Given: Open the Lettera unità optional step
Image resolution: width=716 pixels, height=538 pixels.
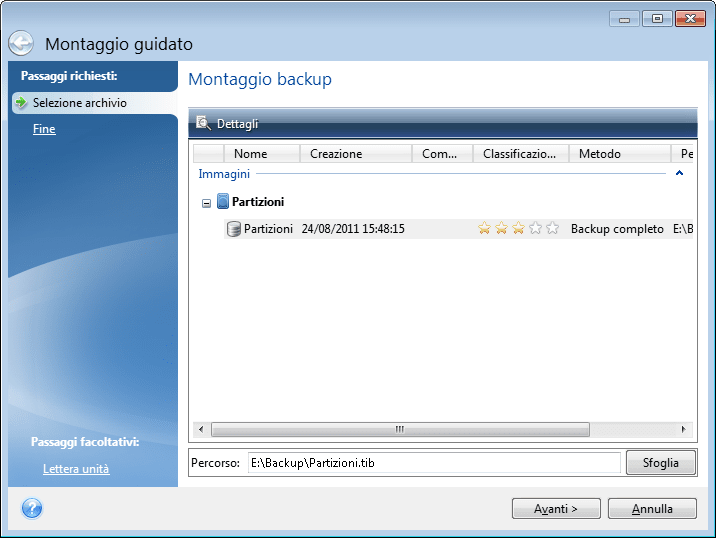Looking at the screenshot, I should pyautogui.click(x=76, y=469).
